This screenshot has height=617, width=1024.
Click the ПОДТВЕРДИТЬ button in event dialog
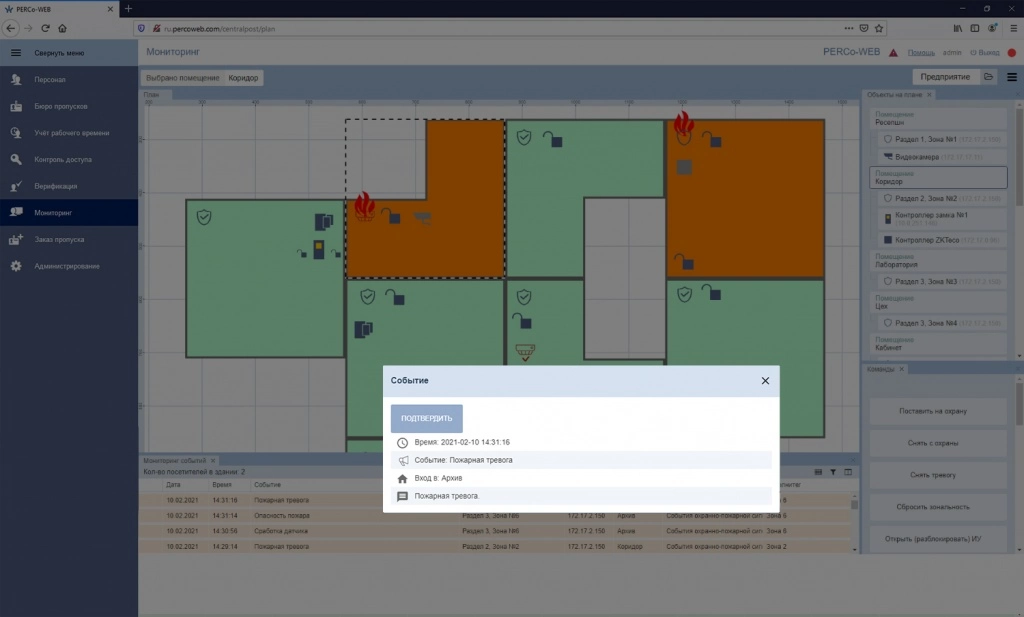(x=426, y=419)
